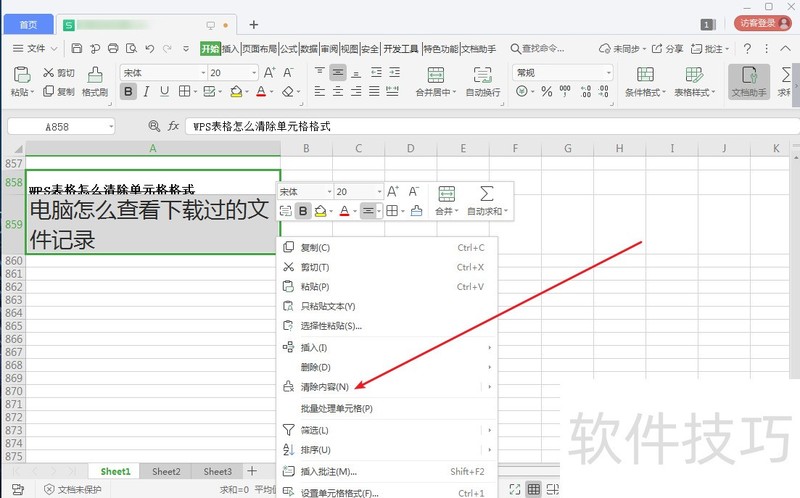Click the Document Assistant (文档助手) button
Viewport: 800px width, 498px height.
pos(748,82)
